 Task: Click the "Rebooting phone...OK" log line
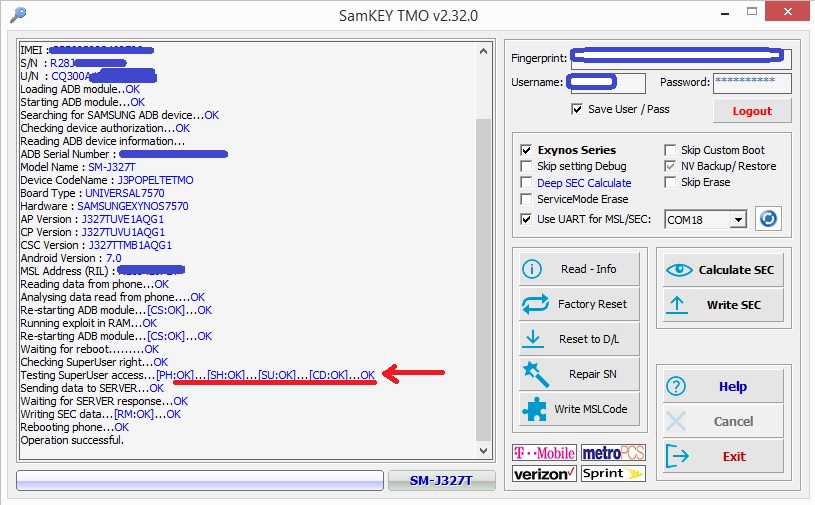(x=74, y=428)
